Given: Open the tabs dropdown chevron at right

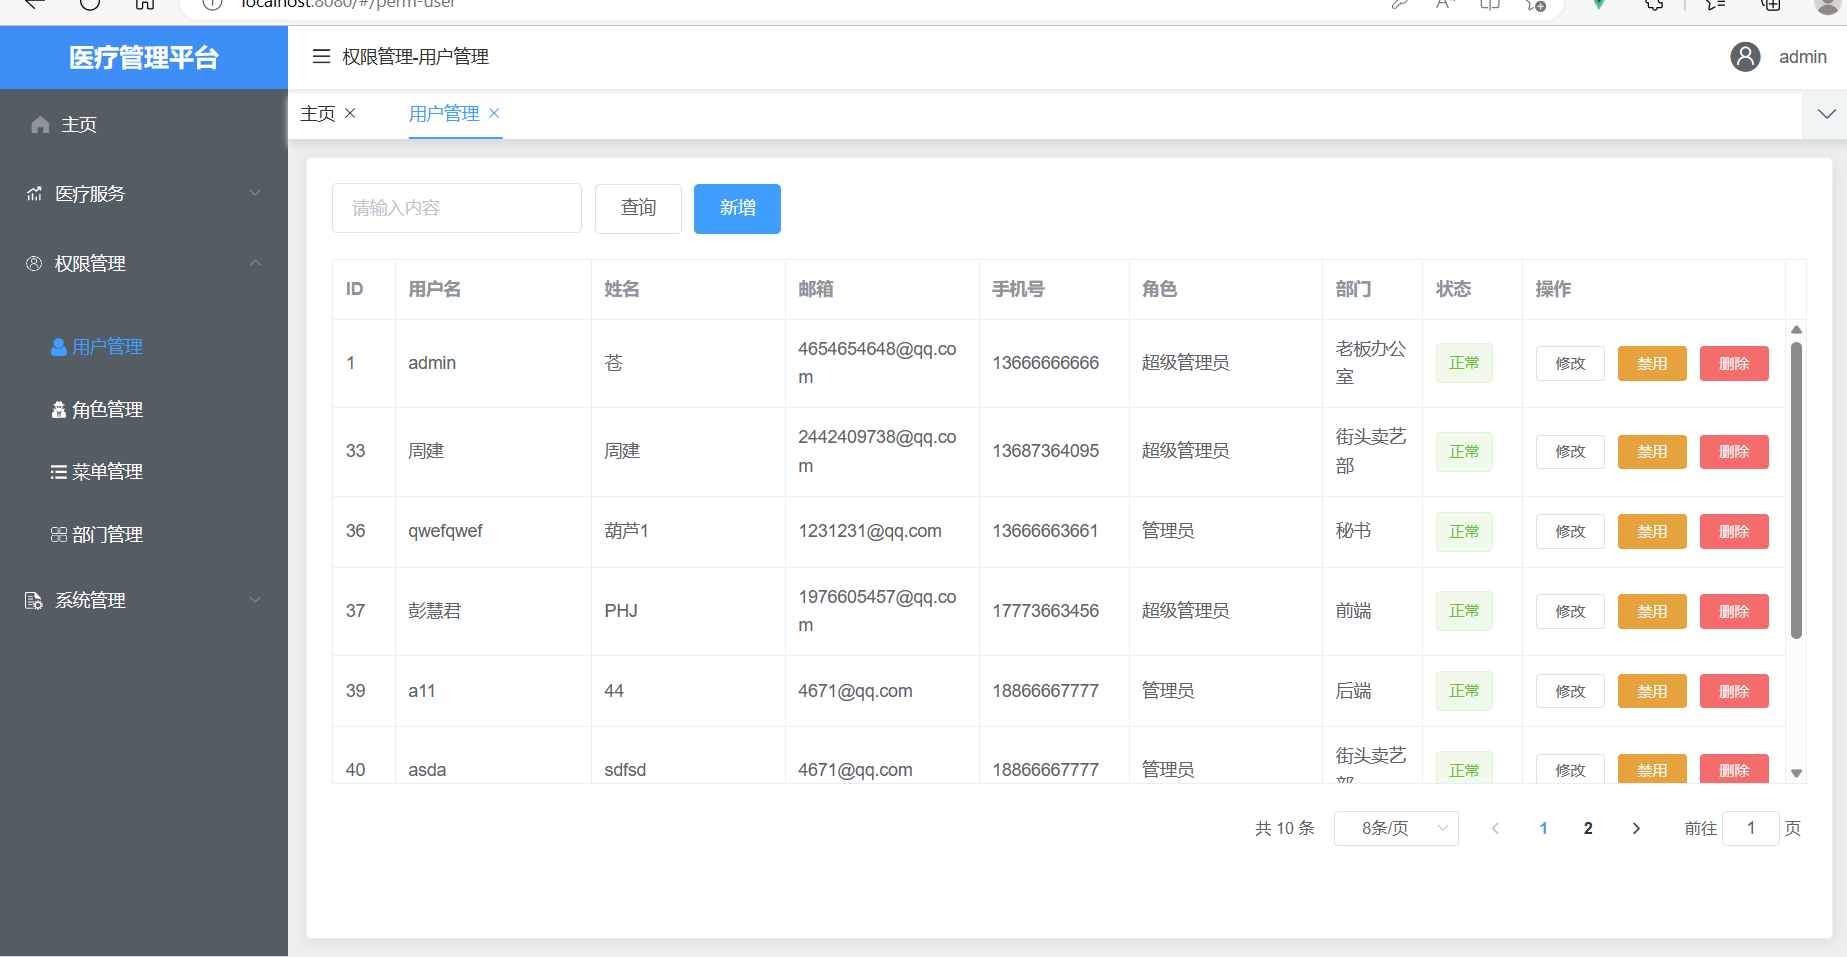Looking at the screenshot, I should pos(1826,114).
